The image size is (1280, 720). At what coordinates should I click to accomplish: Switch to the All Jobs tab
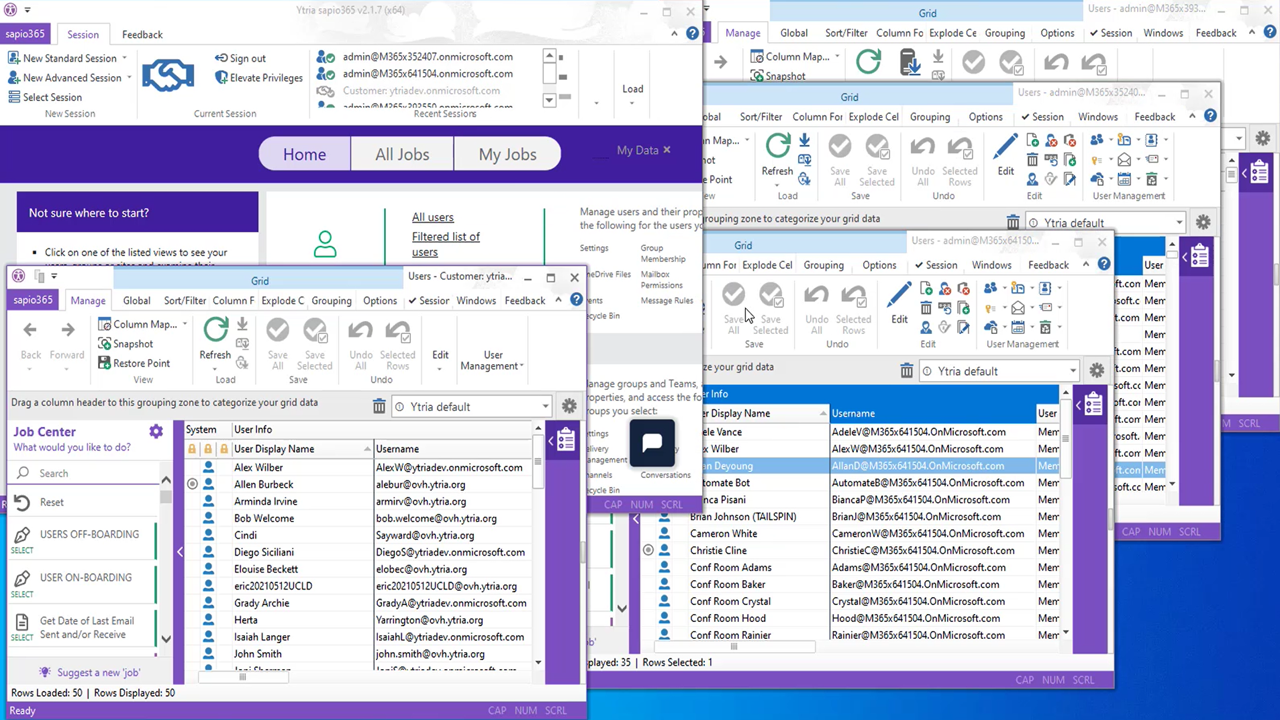[x=401, y=154]
